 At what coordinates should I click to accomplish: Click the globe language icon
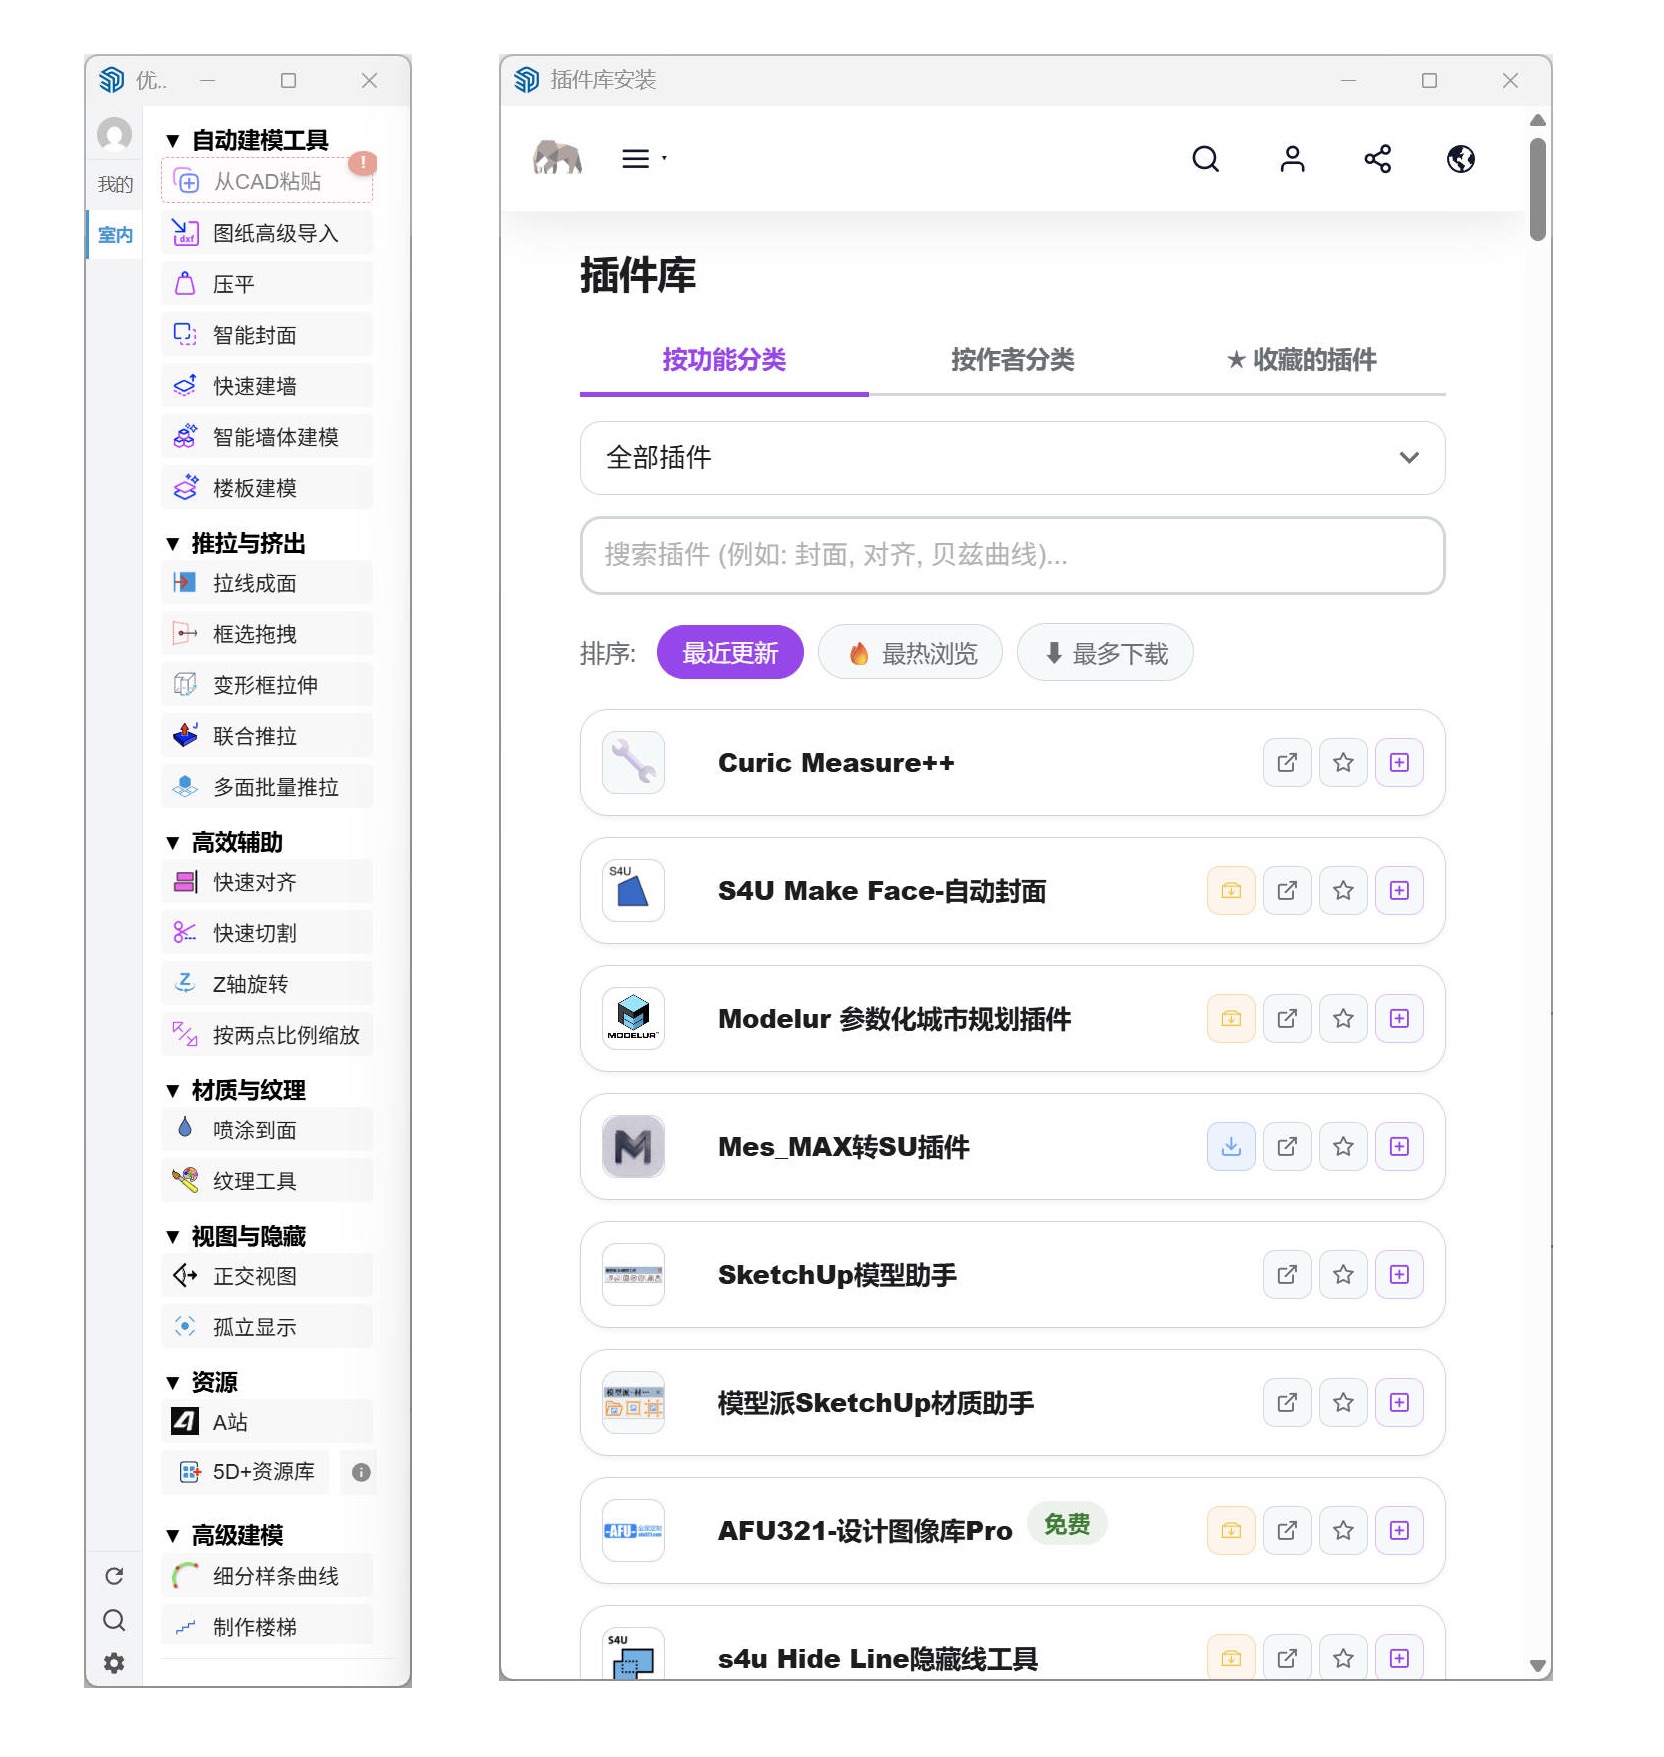click(x=1460, y=159)
